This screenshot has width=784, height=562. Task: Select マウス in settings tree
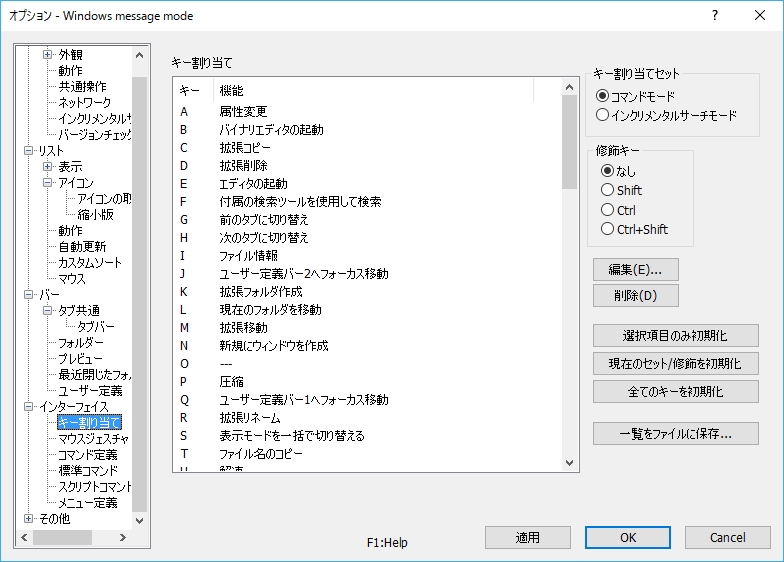coord(72,278)
